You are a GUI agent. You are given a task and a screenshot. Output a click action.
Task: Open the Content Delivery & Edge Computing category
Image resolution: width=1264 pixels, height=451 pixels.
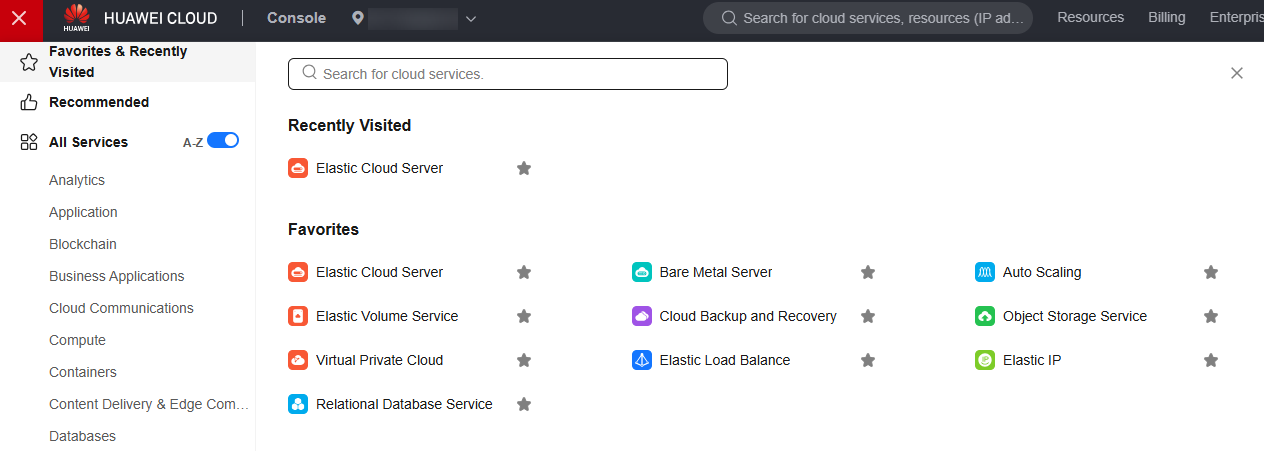149,404
